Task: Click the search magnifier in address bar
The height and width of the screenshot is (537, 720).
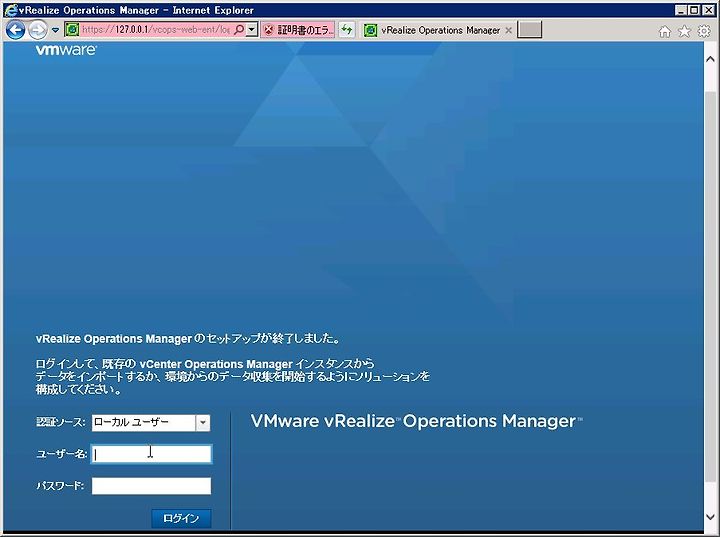Action: pos(239,30)
